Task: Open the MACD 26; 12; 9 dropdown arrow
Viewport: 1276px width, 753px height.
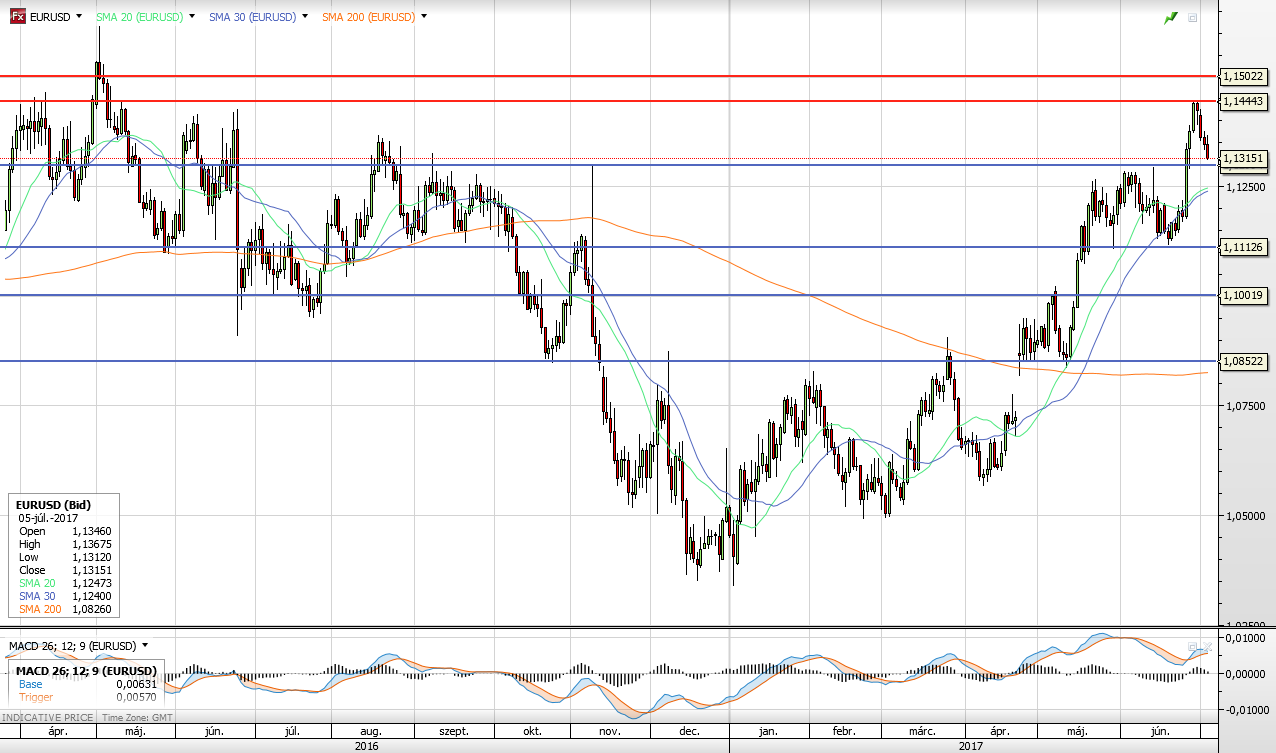Action: pyautogui.click(x=145, y=646)
